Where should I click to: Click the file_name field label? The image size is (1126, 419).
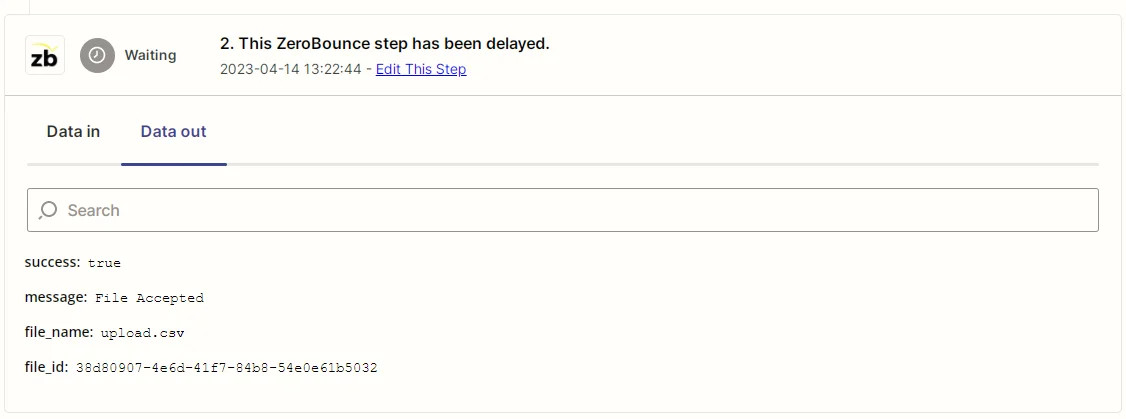pos(59,332)
